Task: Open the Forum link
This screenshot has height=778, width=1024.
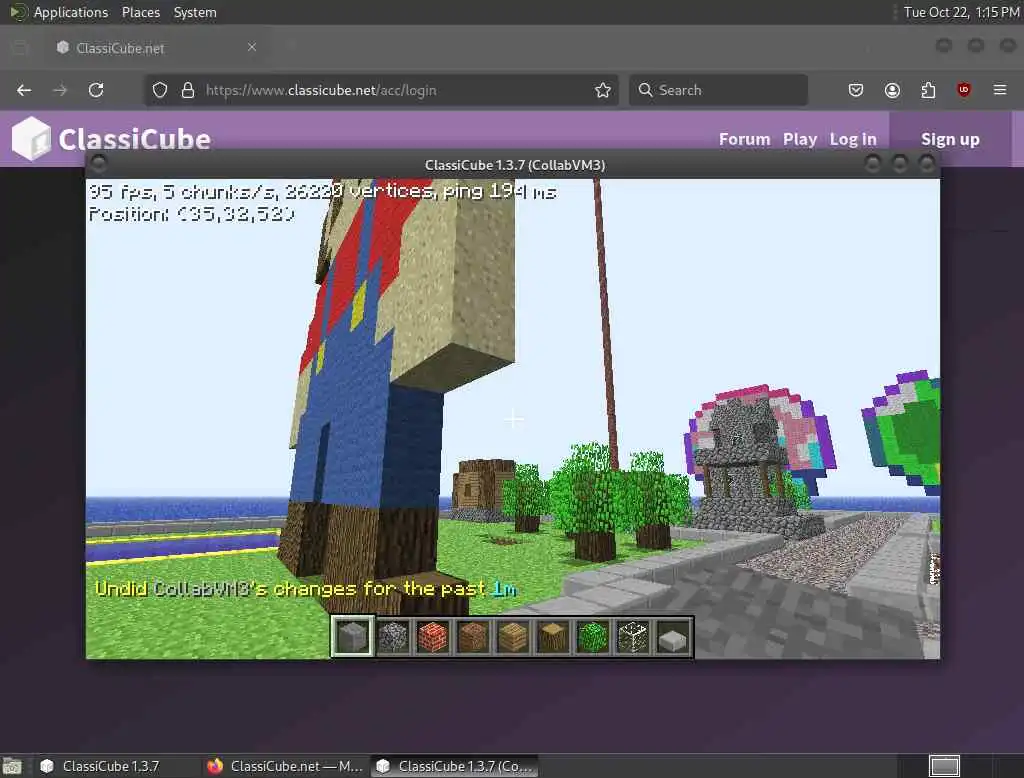Action: pos(744,139)
